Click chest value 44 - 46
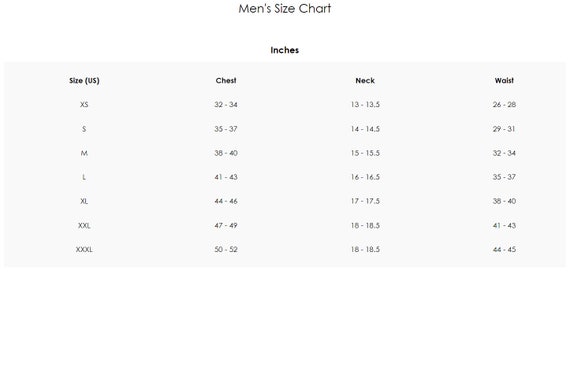This screenshot has width=570, height=378. pyautogui.click(x=226, y=201)
